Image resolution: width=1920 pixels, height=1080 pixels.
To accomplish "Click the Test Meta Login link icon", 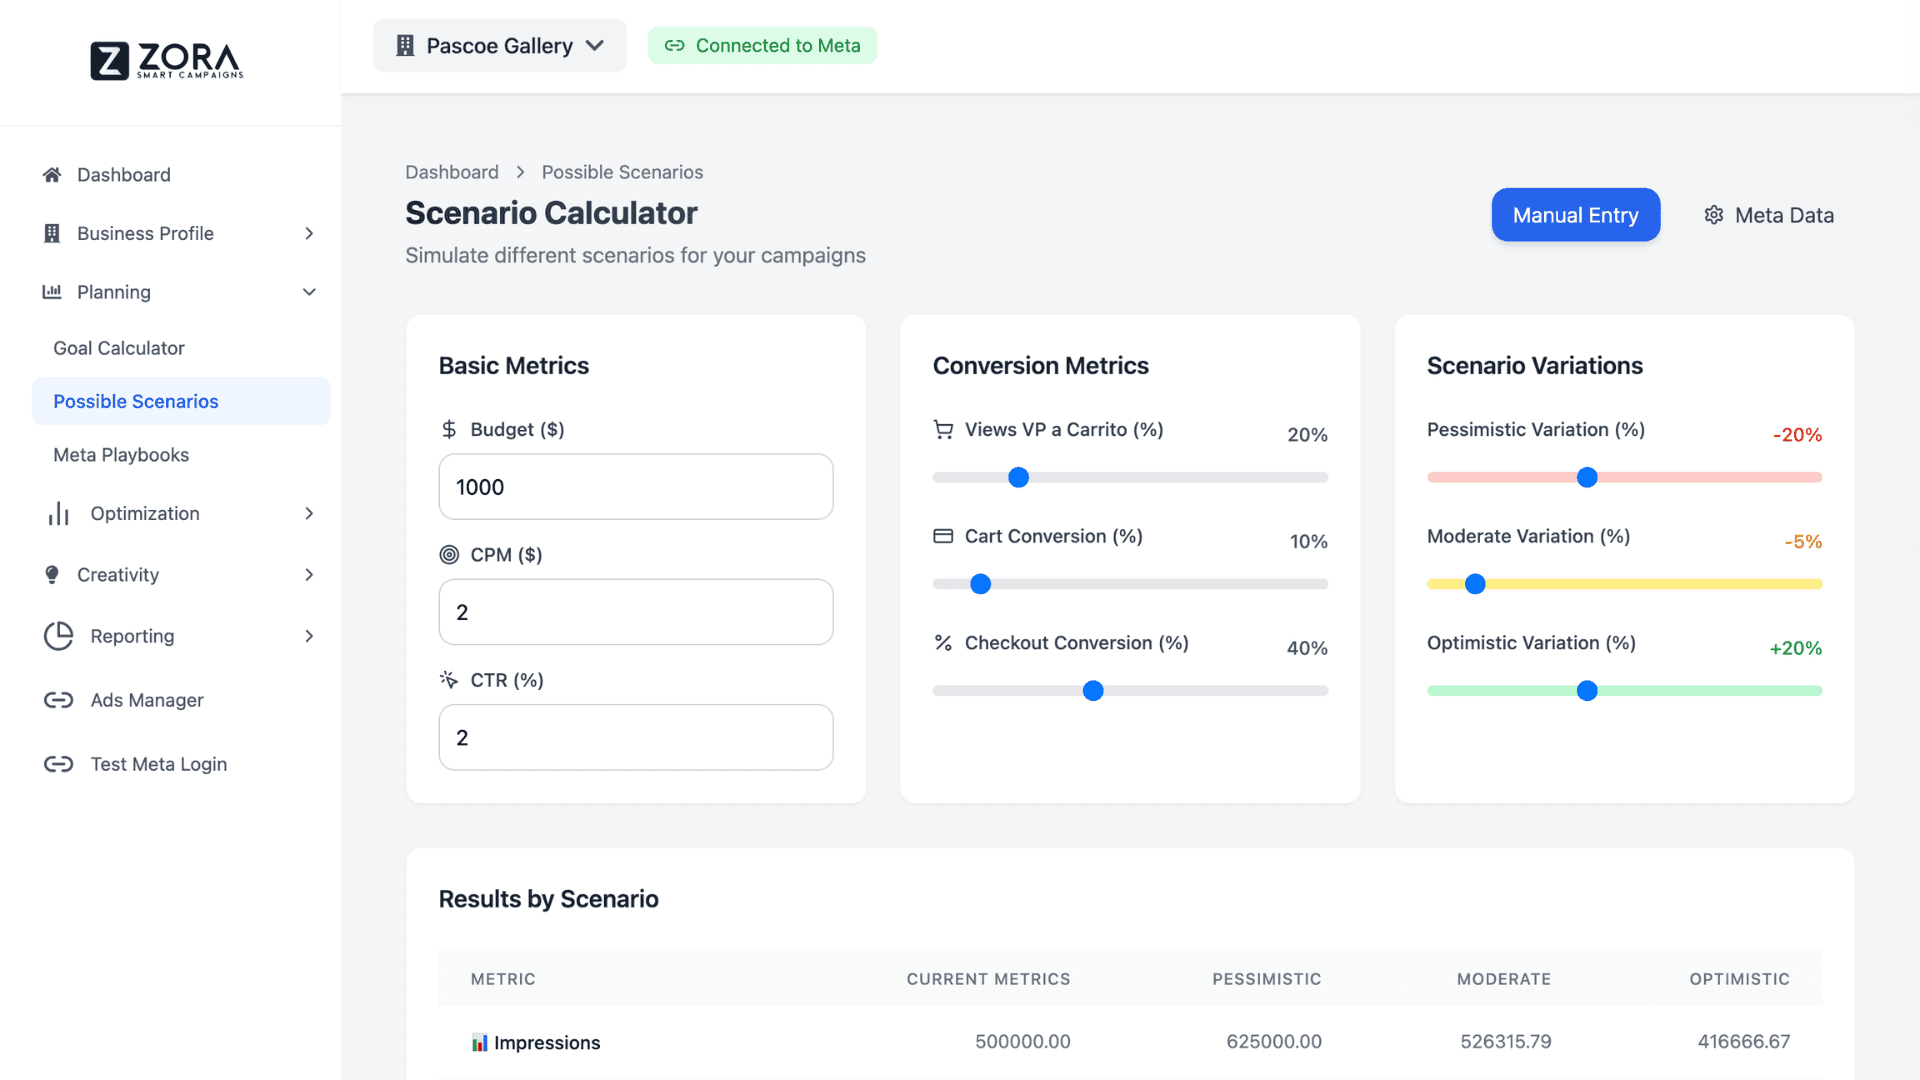I will [x=59, y=764].
